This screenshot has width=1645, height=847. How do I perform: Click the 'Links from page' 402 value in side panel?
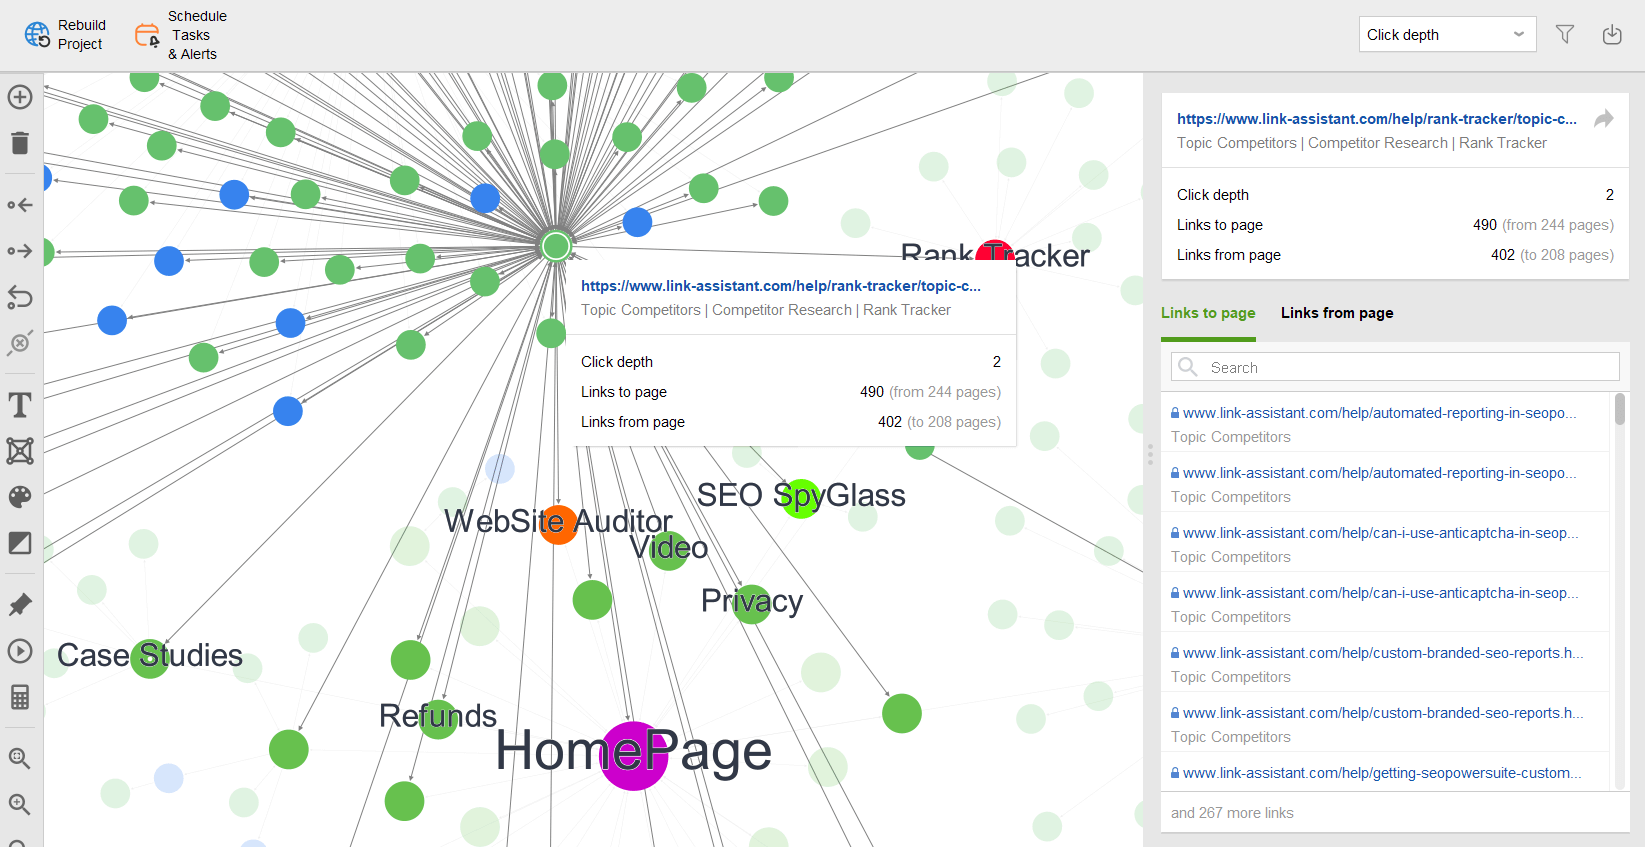click(x=1503, y=255)
